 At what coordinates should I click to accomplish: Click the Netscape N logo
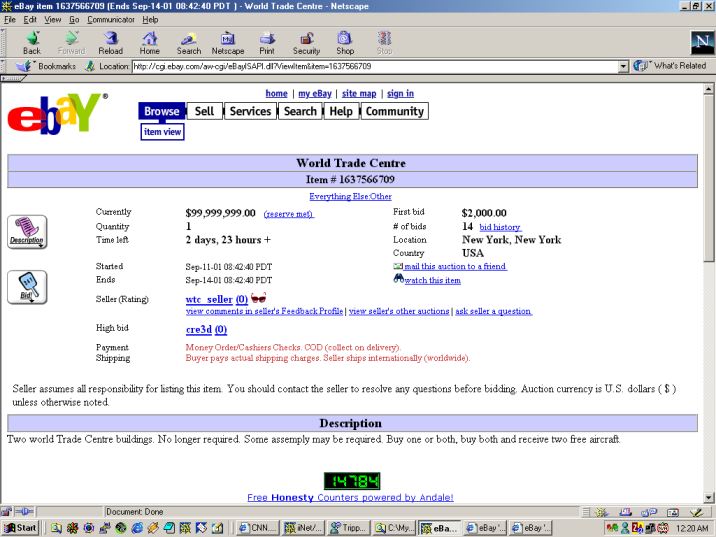coord(702,42)
